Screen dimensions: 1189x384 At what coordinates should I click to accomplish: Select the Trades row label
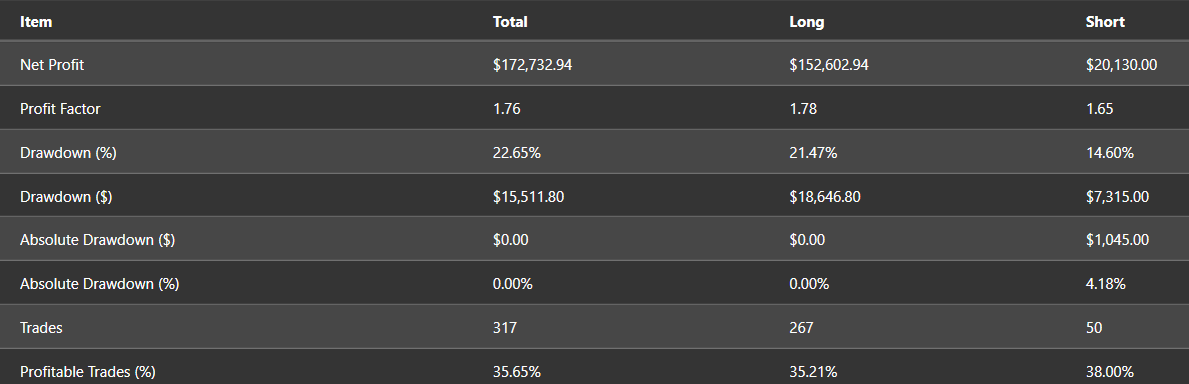coord(41,329)
